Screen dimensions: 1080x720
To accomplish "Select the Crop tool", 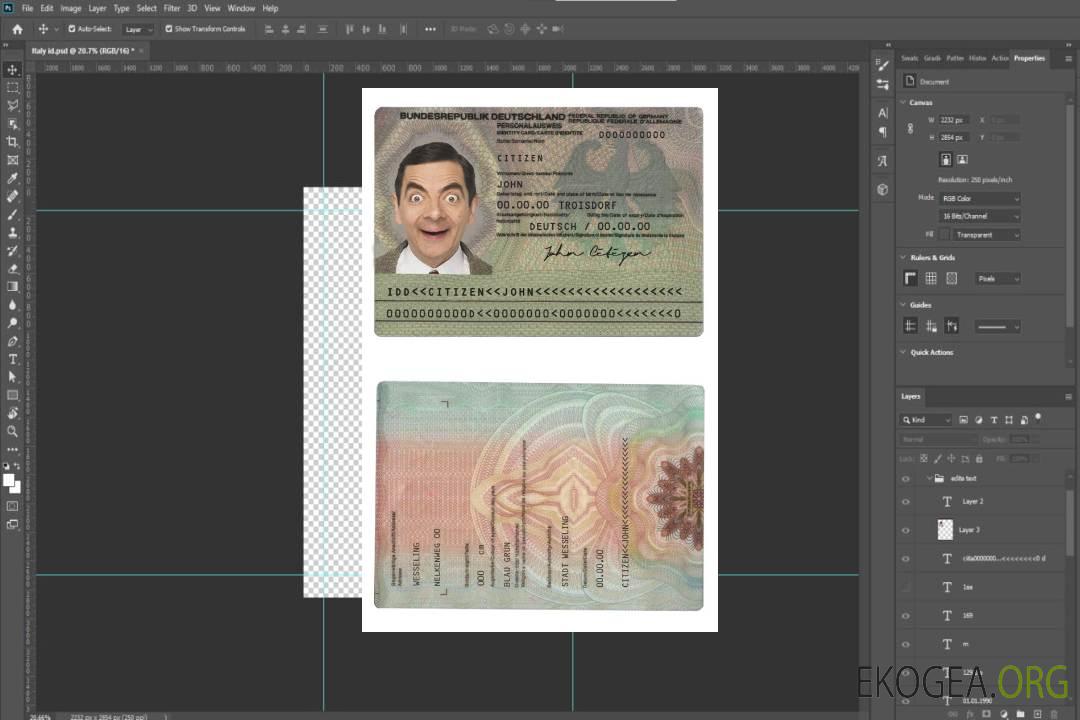I will click(12, 142).
